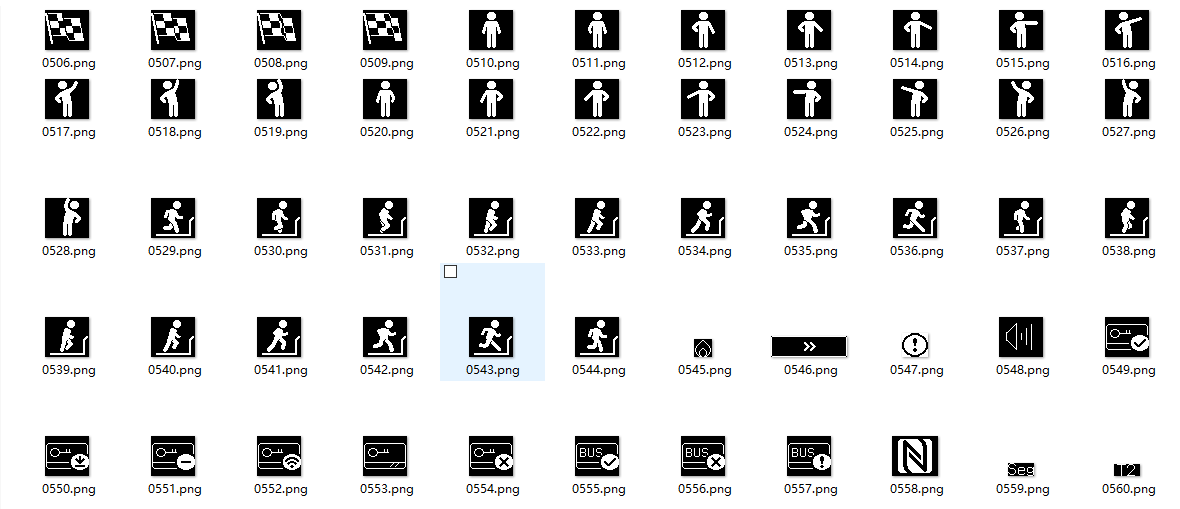The height and width of the screenshot is (509, 1180).
Task: Click the 0510.png filename label
Action: click(x=492, y=63)
